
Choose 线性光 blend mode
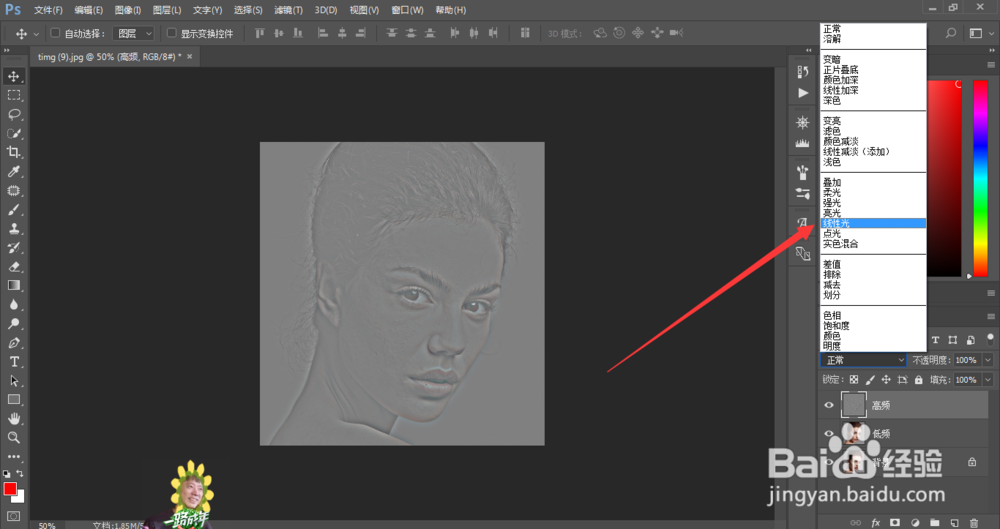873,223
